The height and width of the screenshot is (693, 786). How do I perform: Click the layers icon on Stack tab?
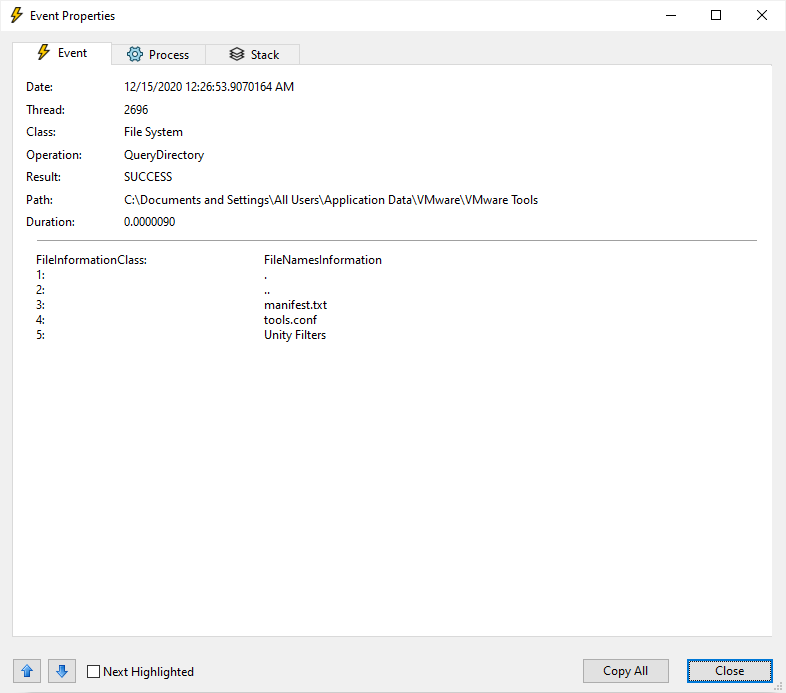[x=236, y=55]
